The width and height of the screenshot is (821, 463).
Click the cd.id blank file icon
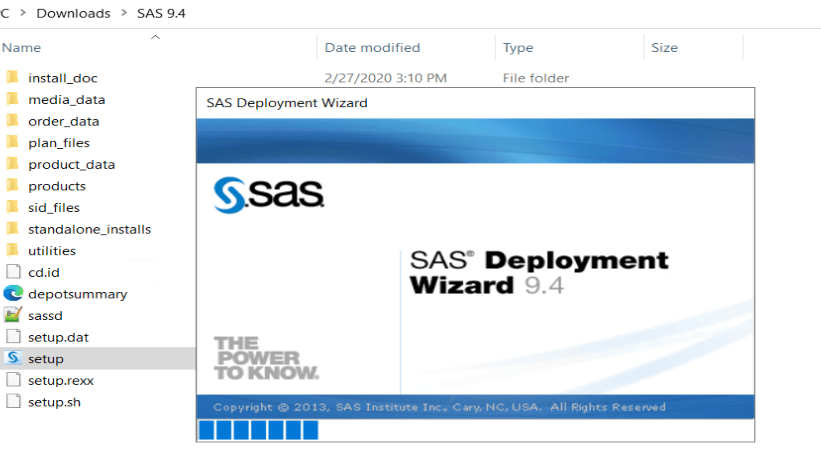(13, 272)
